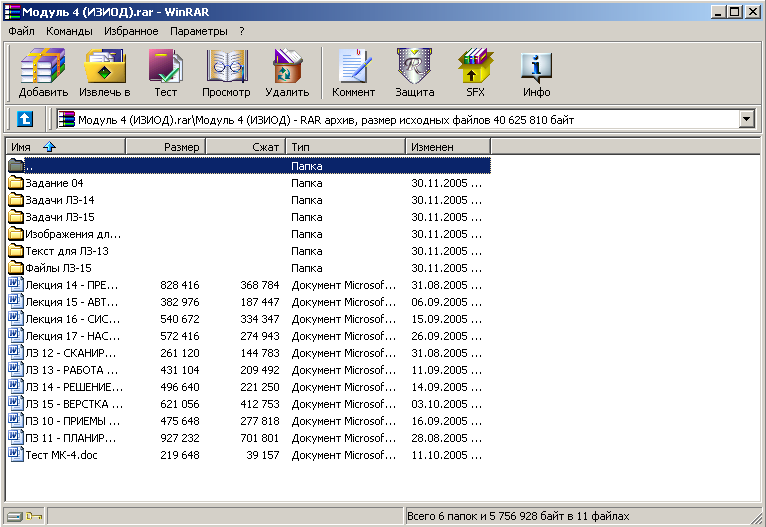Select the Текст для ЛЗ-13 folder icon
Viewport: 766px width, 527px height.
[16, 251]
